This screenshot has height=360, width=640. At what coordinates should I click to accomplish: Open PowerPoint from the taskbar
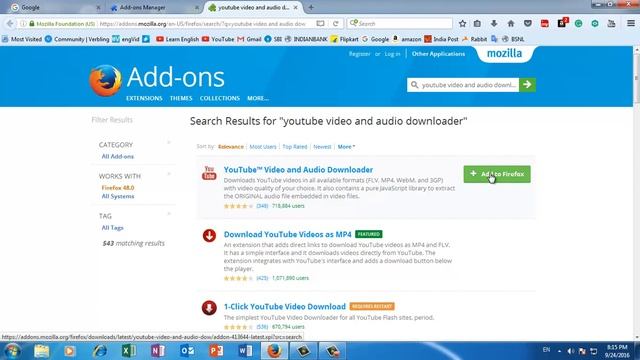(x=216, y=351)
